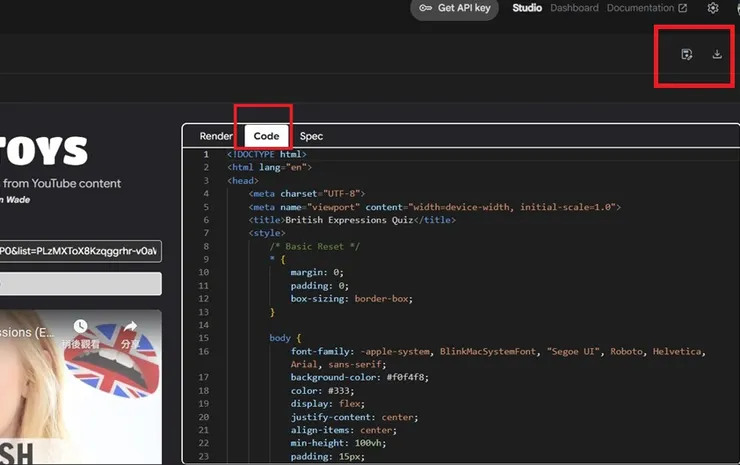Click the 'min-height: 100vh;' line
Screen dimensions: 740x465
[338, 443]
